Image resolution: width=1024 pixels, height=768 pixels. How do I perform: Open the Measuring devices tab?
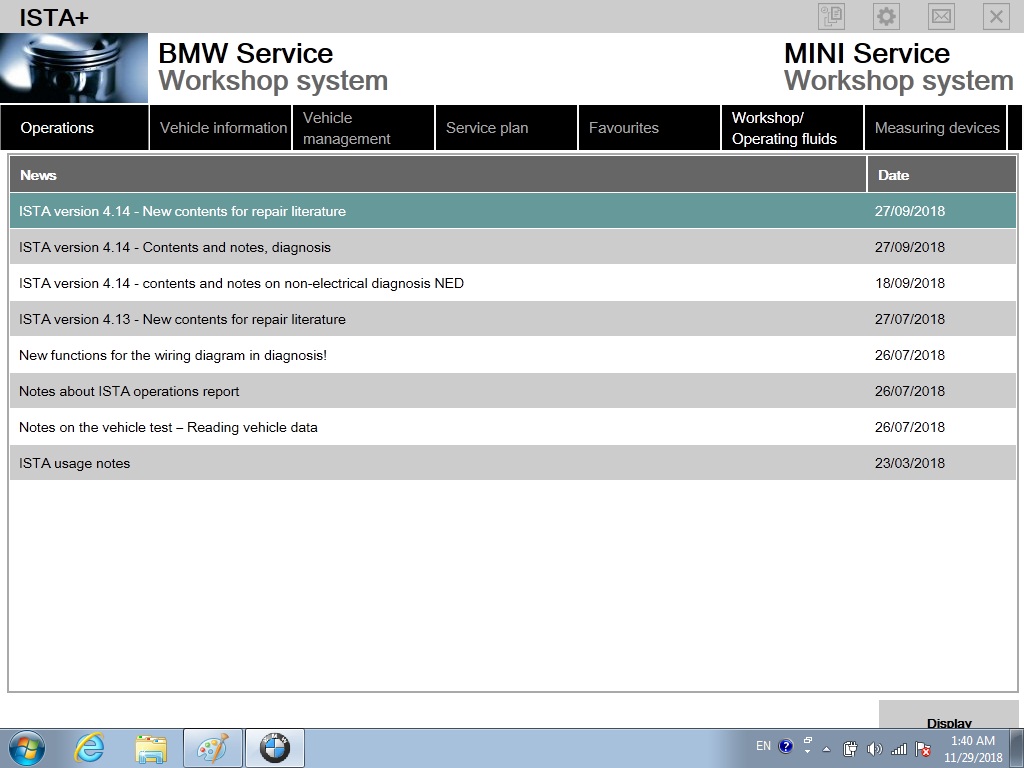tap(936, 128)
